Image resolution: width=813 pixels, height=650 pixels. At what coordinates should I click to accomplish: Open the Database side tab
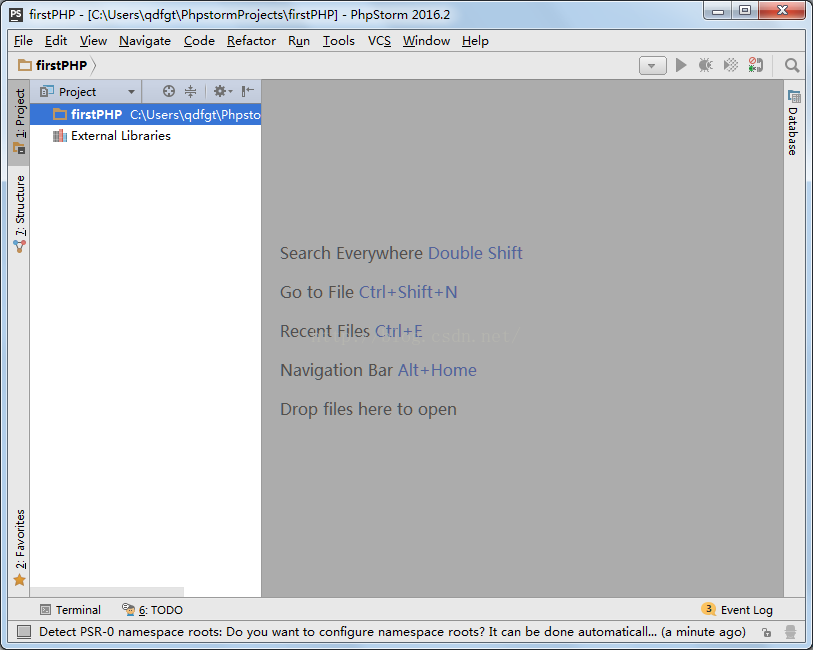pos(793,123)
